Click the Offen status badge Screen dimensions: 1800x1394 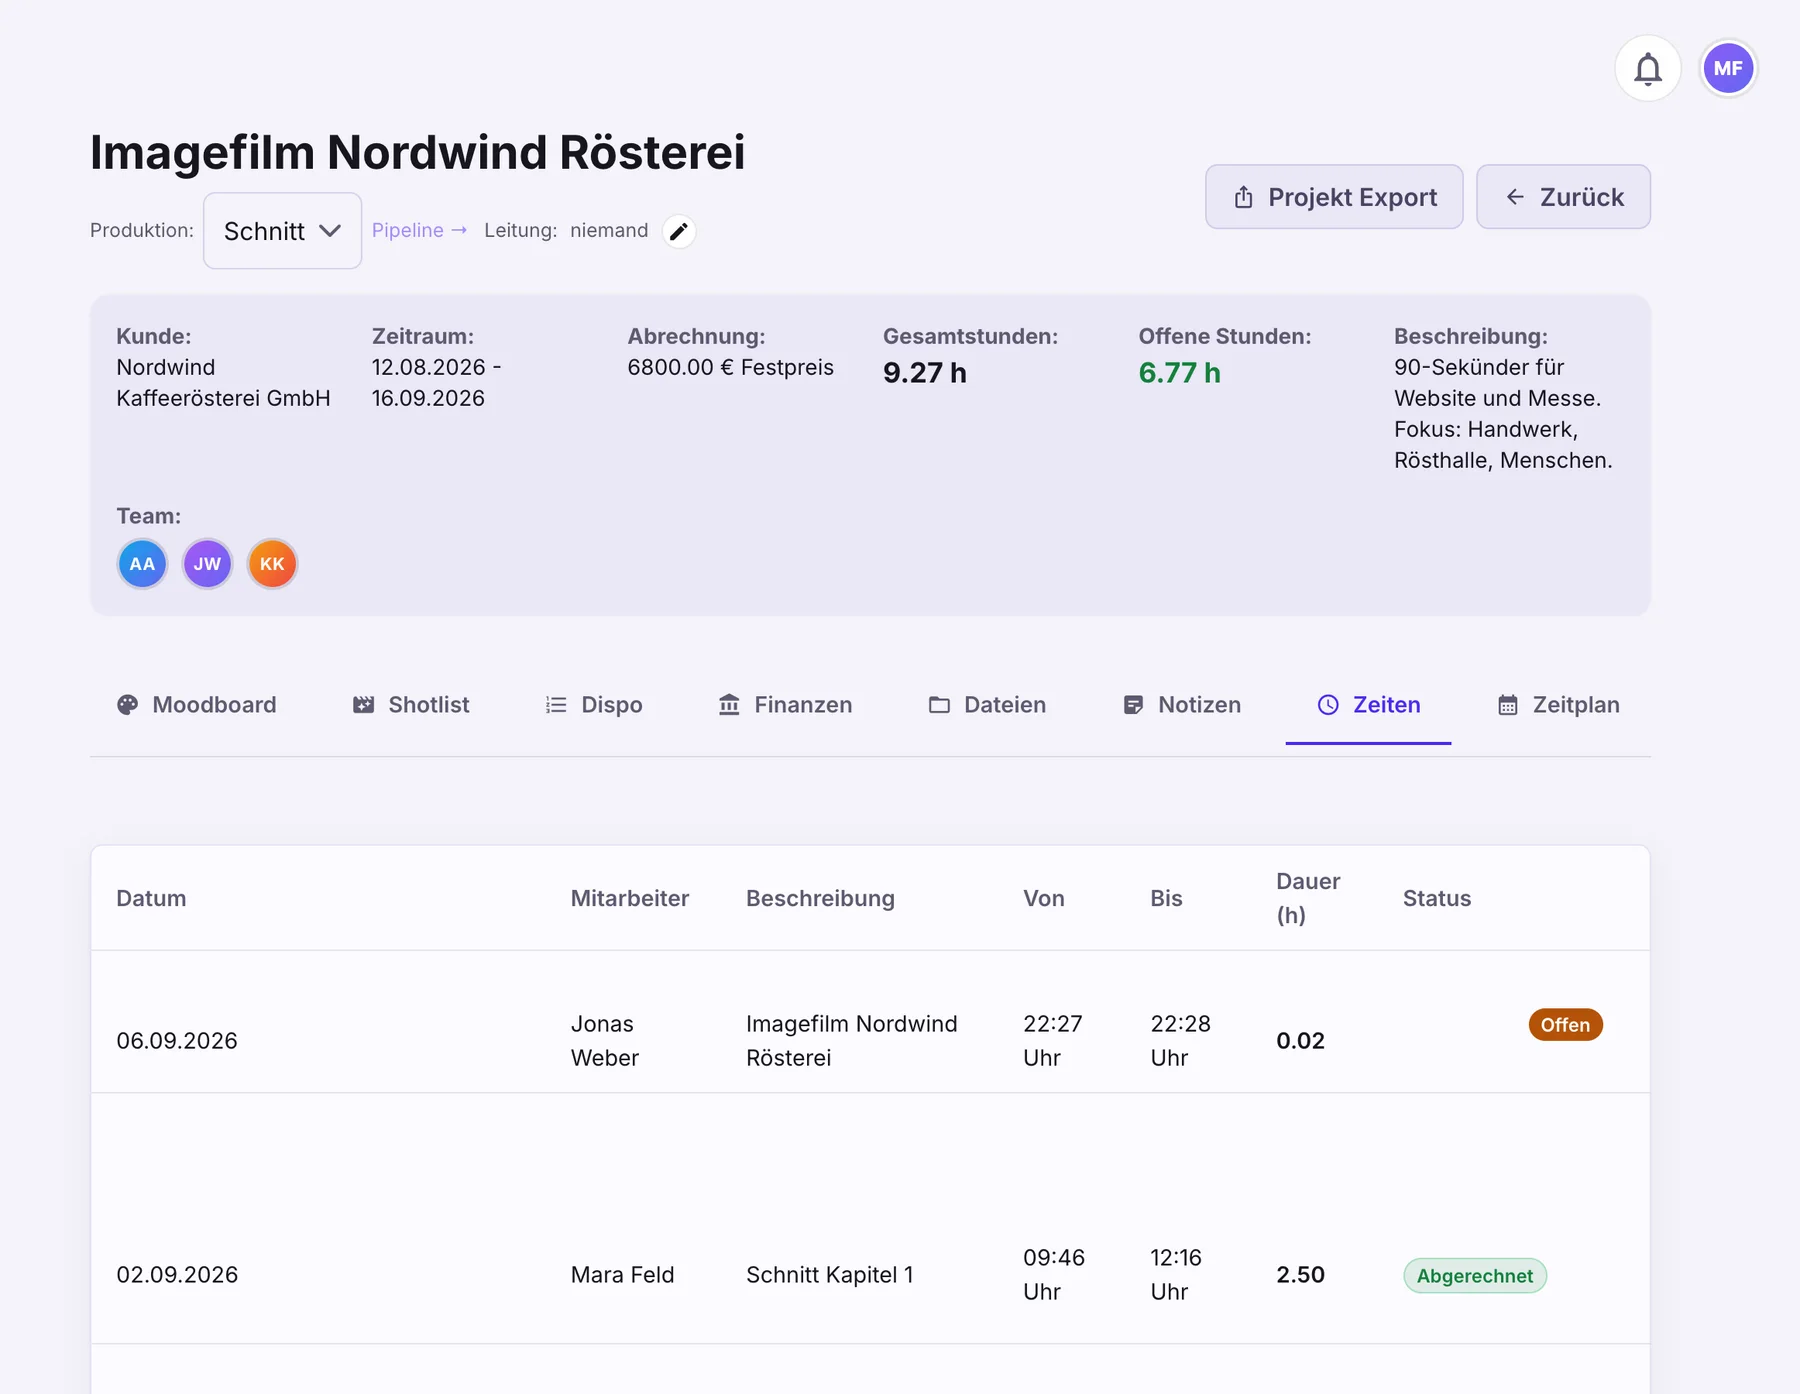(1565, 1025)
